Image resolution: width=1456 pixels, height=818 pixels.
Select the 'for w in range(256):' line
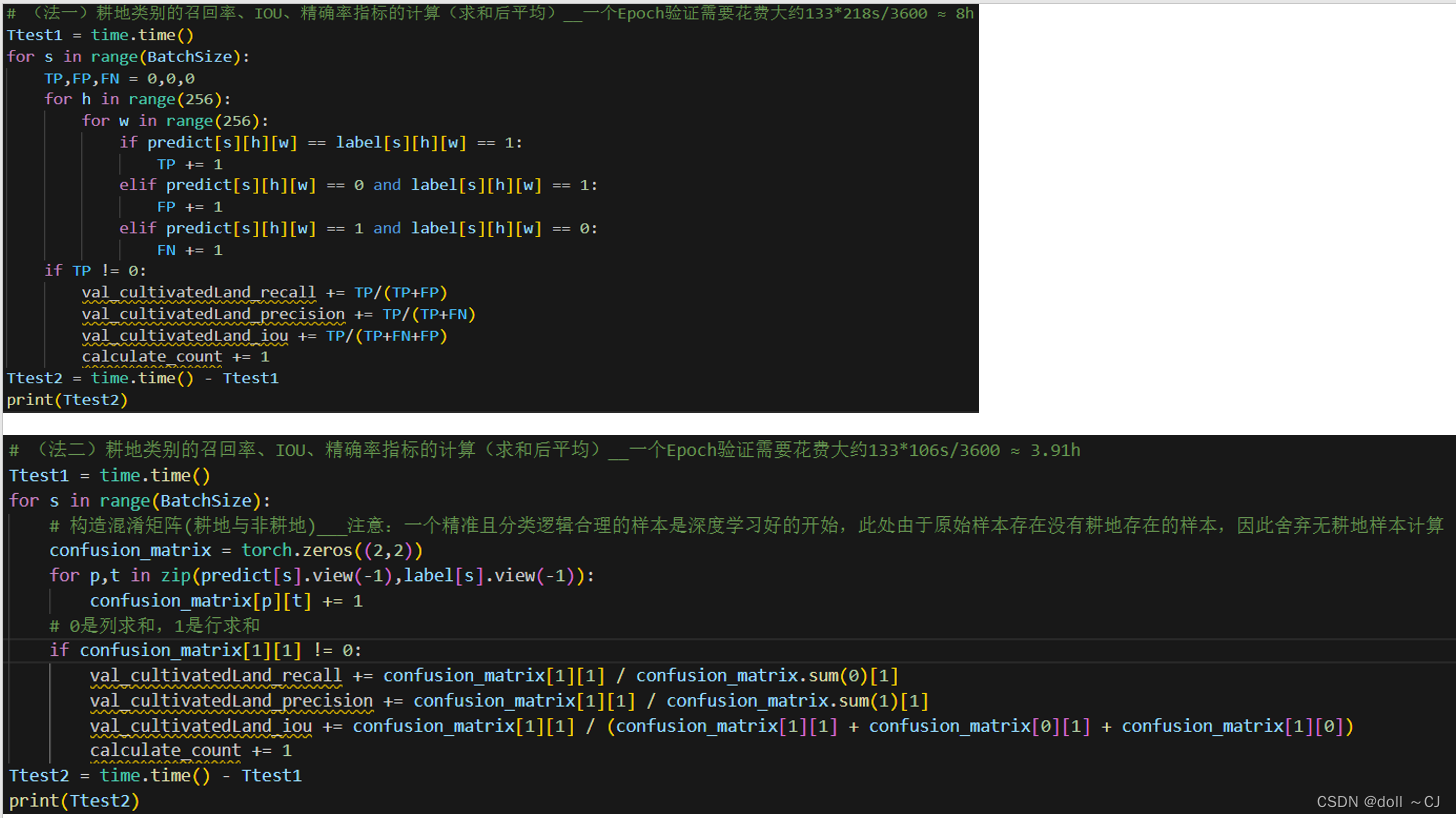(x=176, y=121)
